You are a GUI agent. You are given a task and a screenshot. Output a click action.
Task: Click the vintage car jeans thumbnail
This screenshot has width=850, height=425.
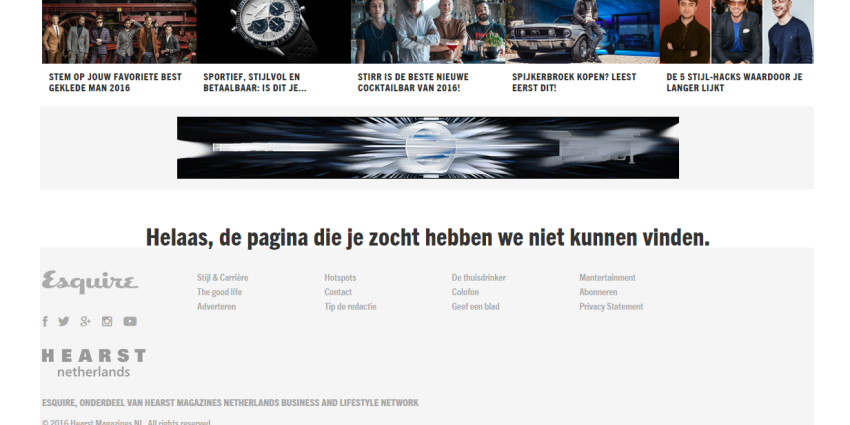pyautogui.click(x=583, y=32)
